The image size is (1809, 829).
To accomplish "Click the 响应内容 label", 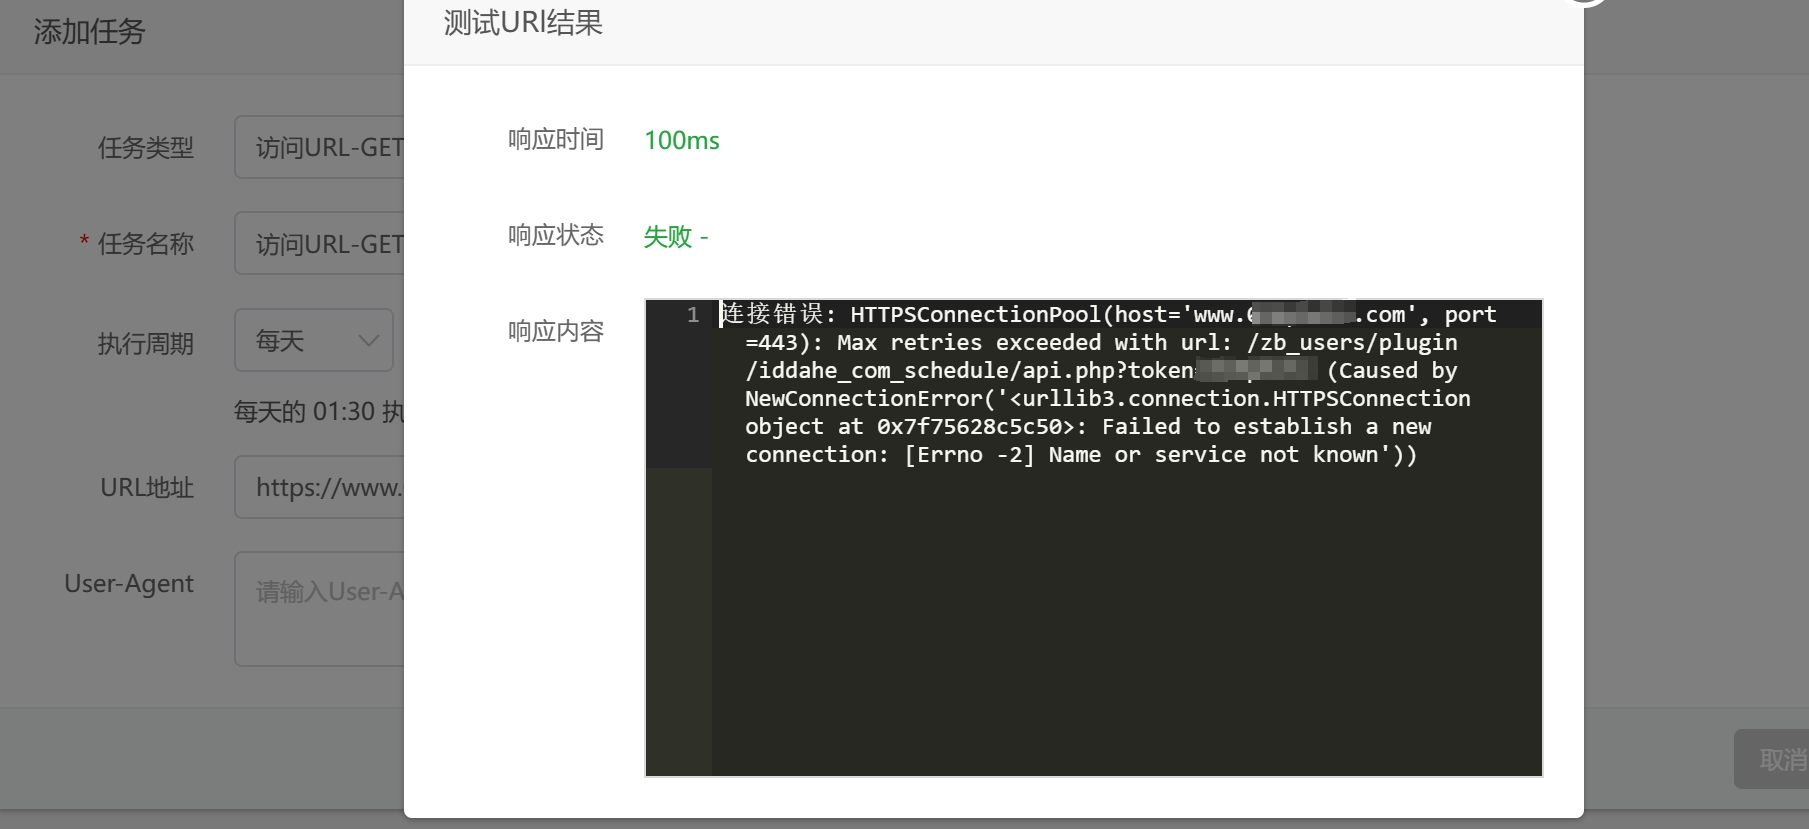I will tap(556, 331).
